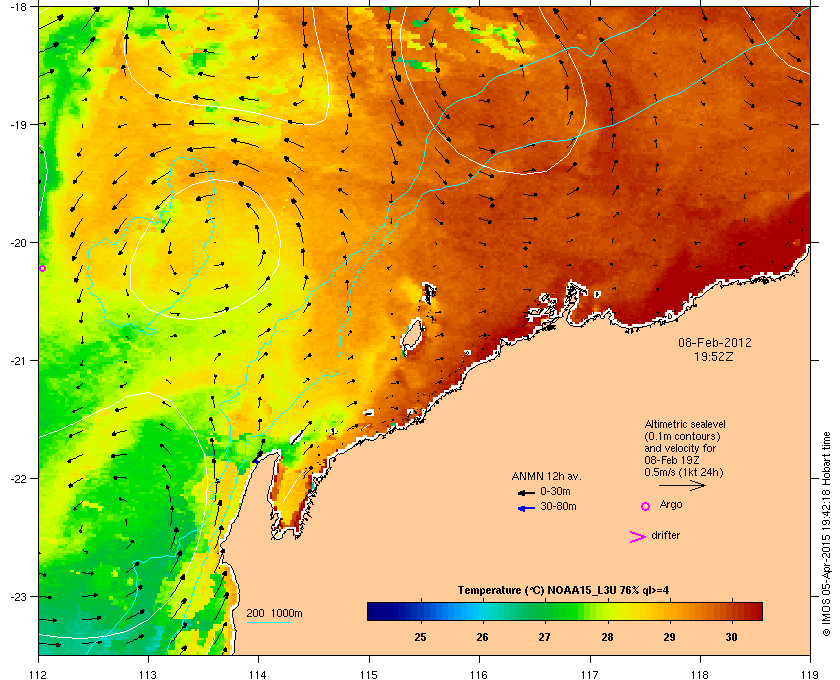Click the 119 longitude axis label
840x680 pixels.
coord(810,675)
